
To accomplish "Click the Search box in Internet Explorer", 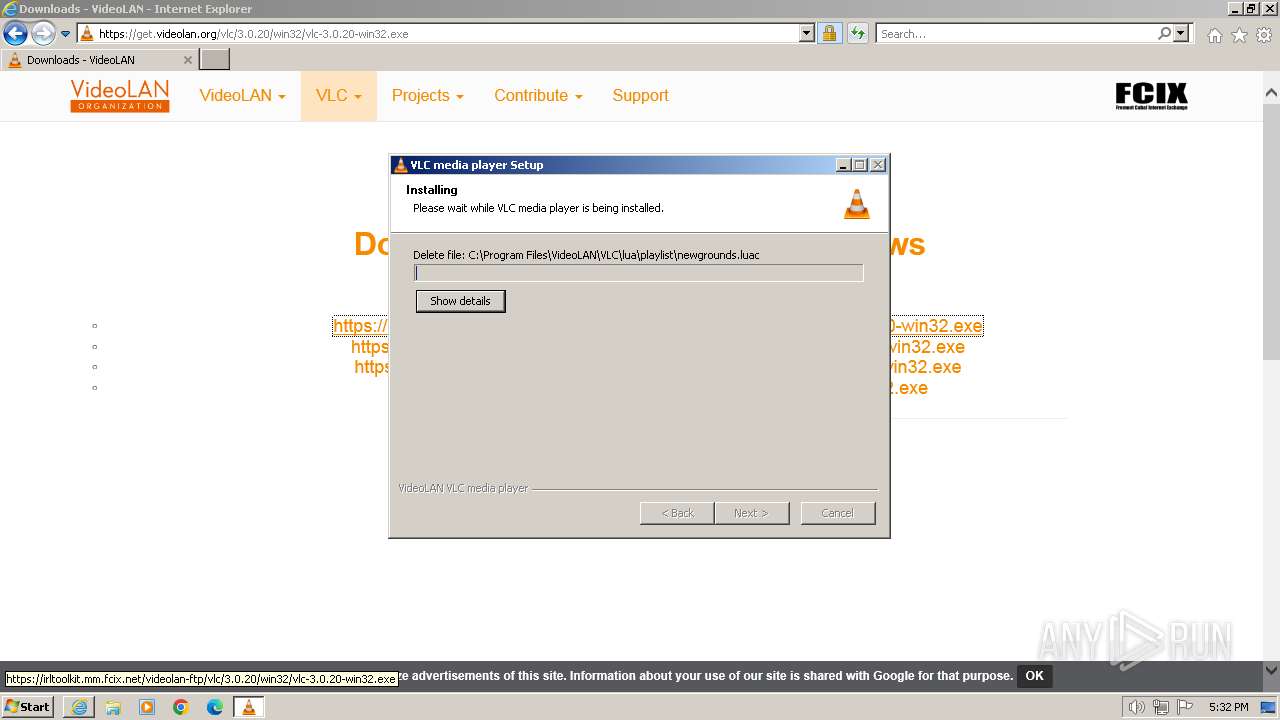I will pos(1016,34).
